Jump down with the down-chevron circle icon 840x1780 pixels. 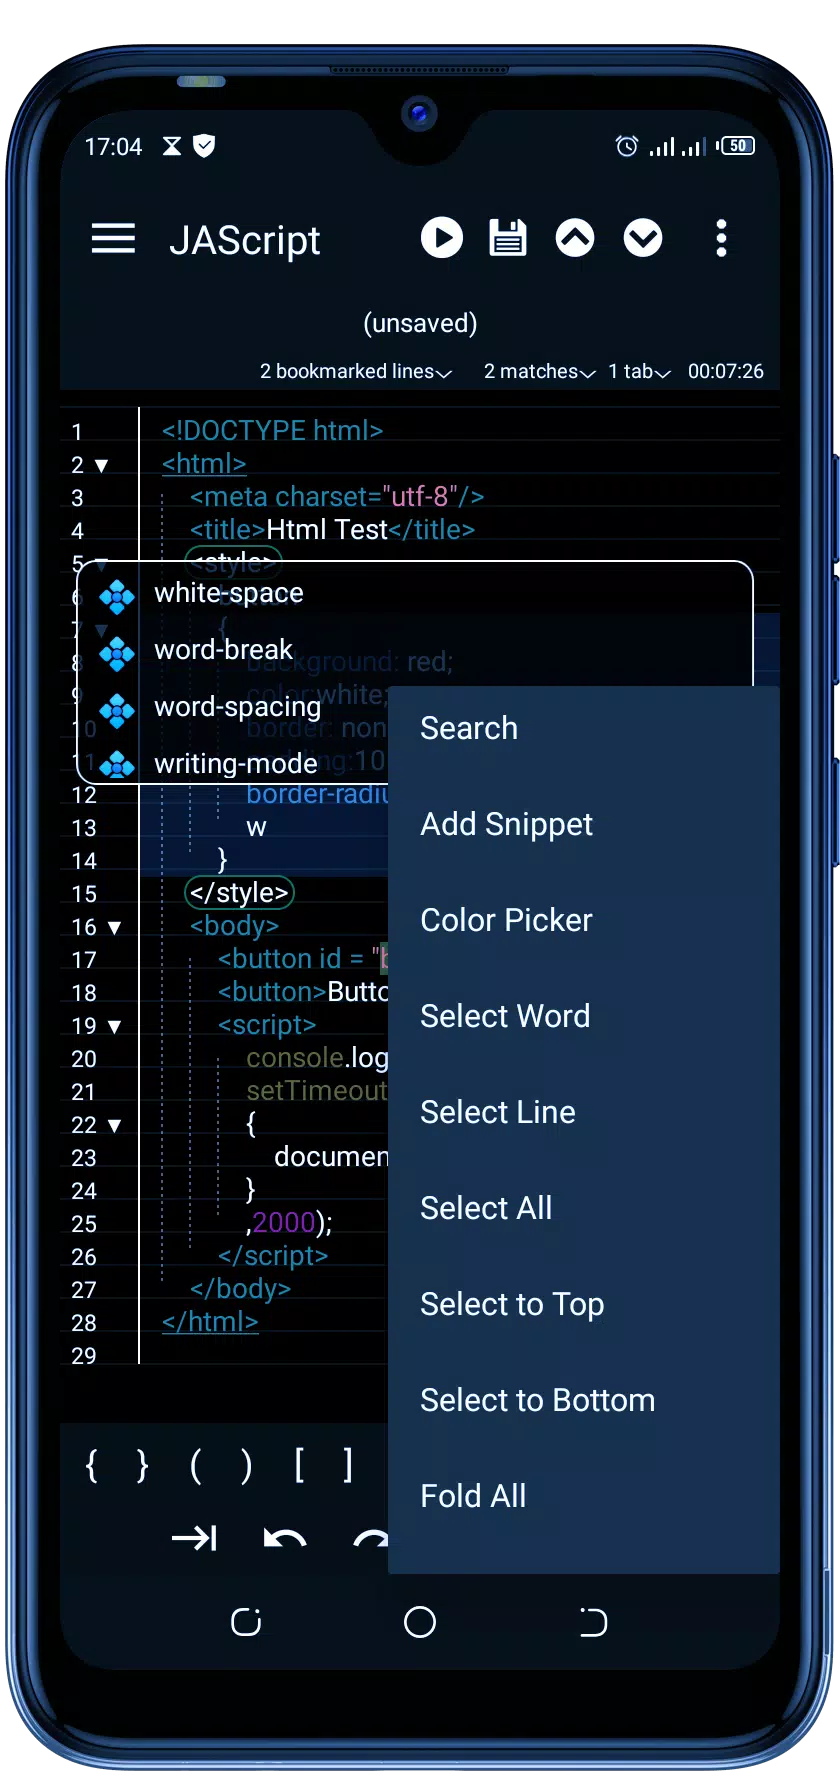click(643, 239)
